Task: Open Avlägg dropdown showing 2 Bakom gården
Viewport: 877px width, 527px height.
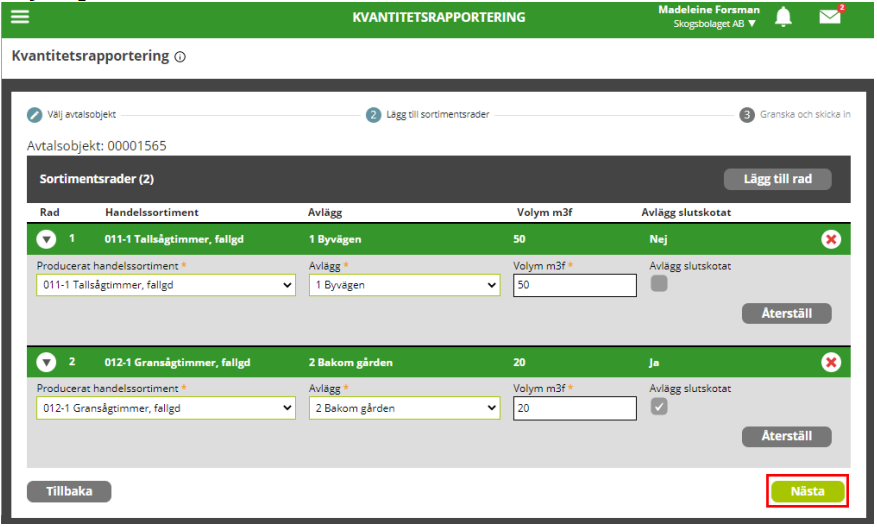Action: (x=404, y=408)
